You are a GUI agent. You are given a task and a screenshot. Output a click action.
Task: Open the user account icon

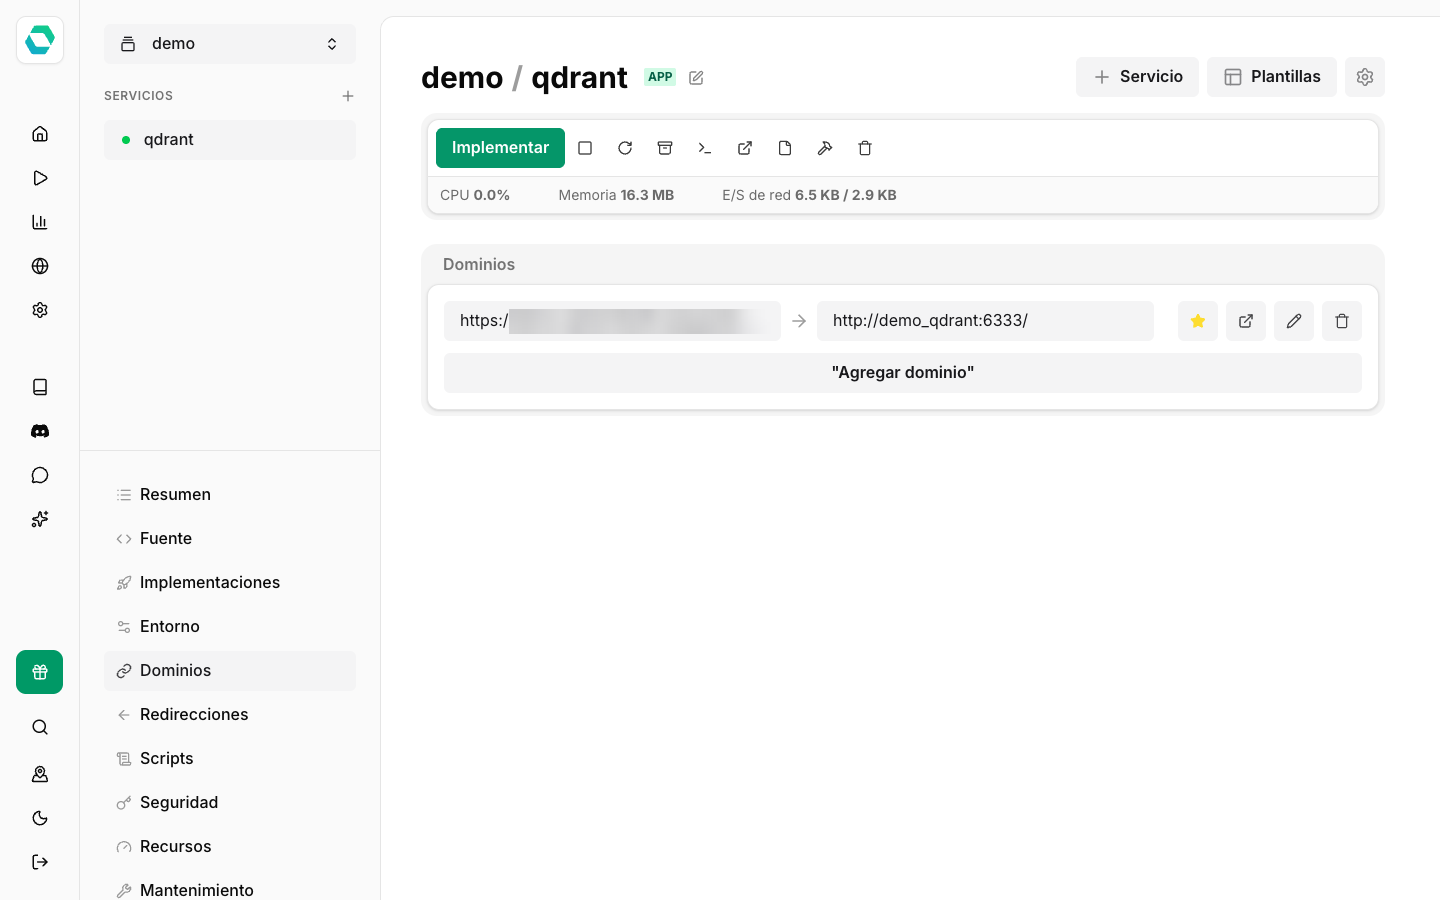(40, 774)
